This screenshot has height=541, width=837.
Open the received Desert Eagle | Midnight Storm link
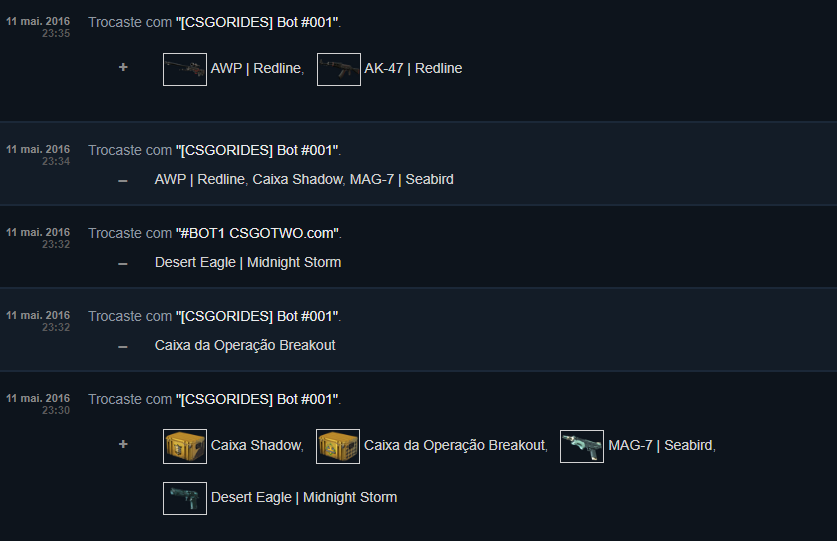point(304,497)
